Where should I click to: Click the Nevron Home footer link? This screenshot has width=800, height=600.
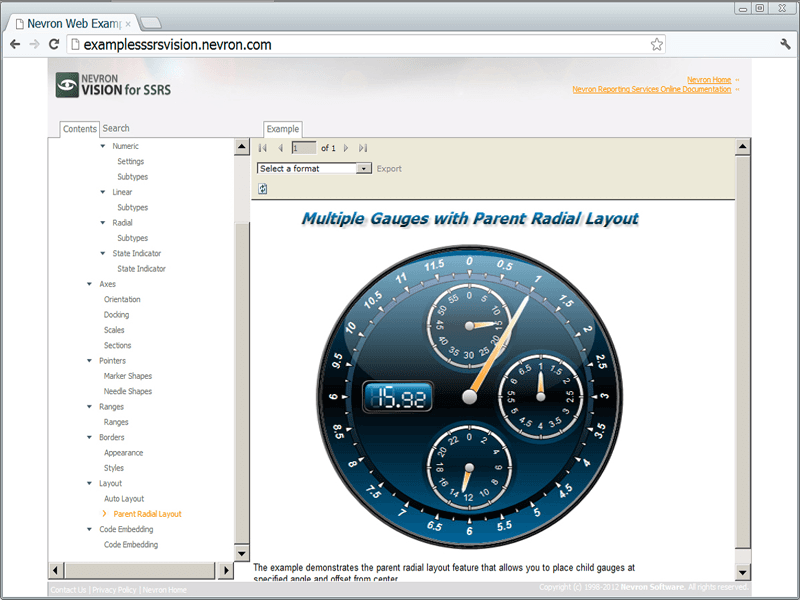coord(164,589)
